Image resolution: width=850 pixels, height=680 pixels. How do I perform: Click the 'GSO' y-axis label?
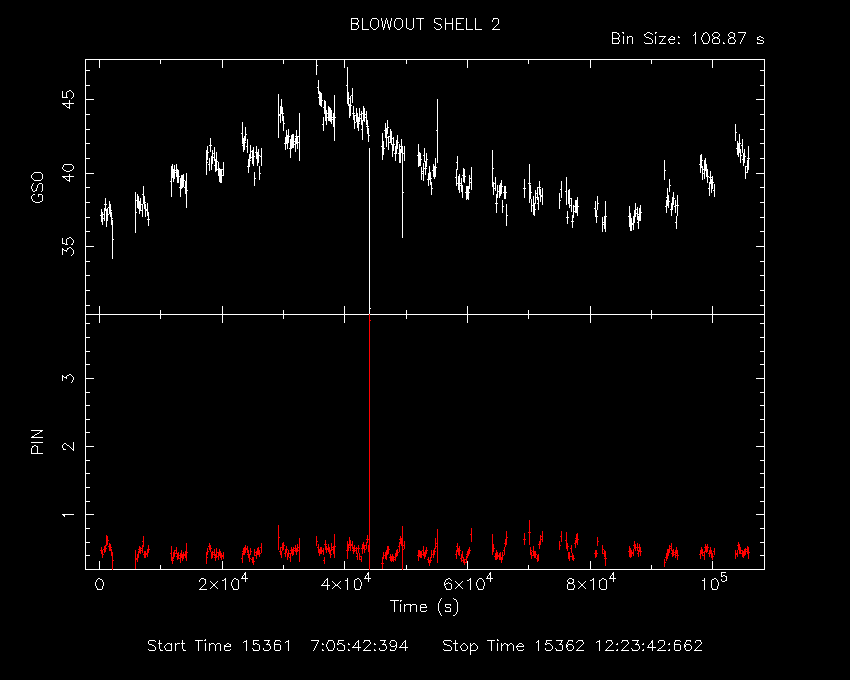(x=37, y=188)
